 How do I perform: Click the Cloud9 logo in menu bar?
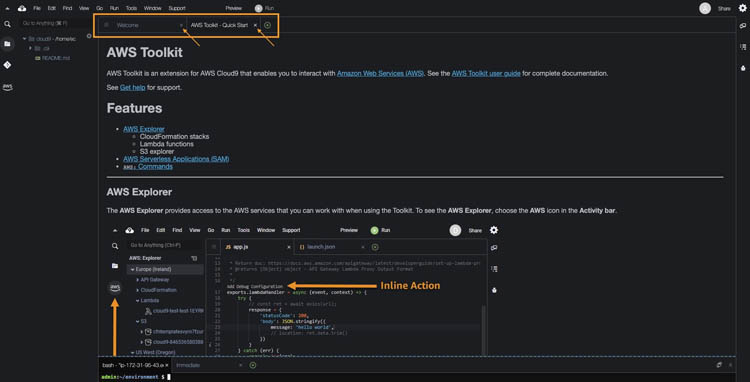pos(22,8)
